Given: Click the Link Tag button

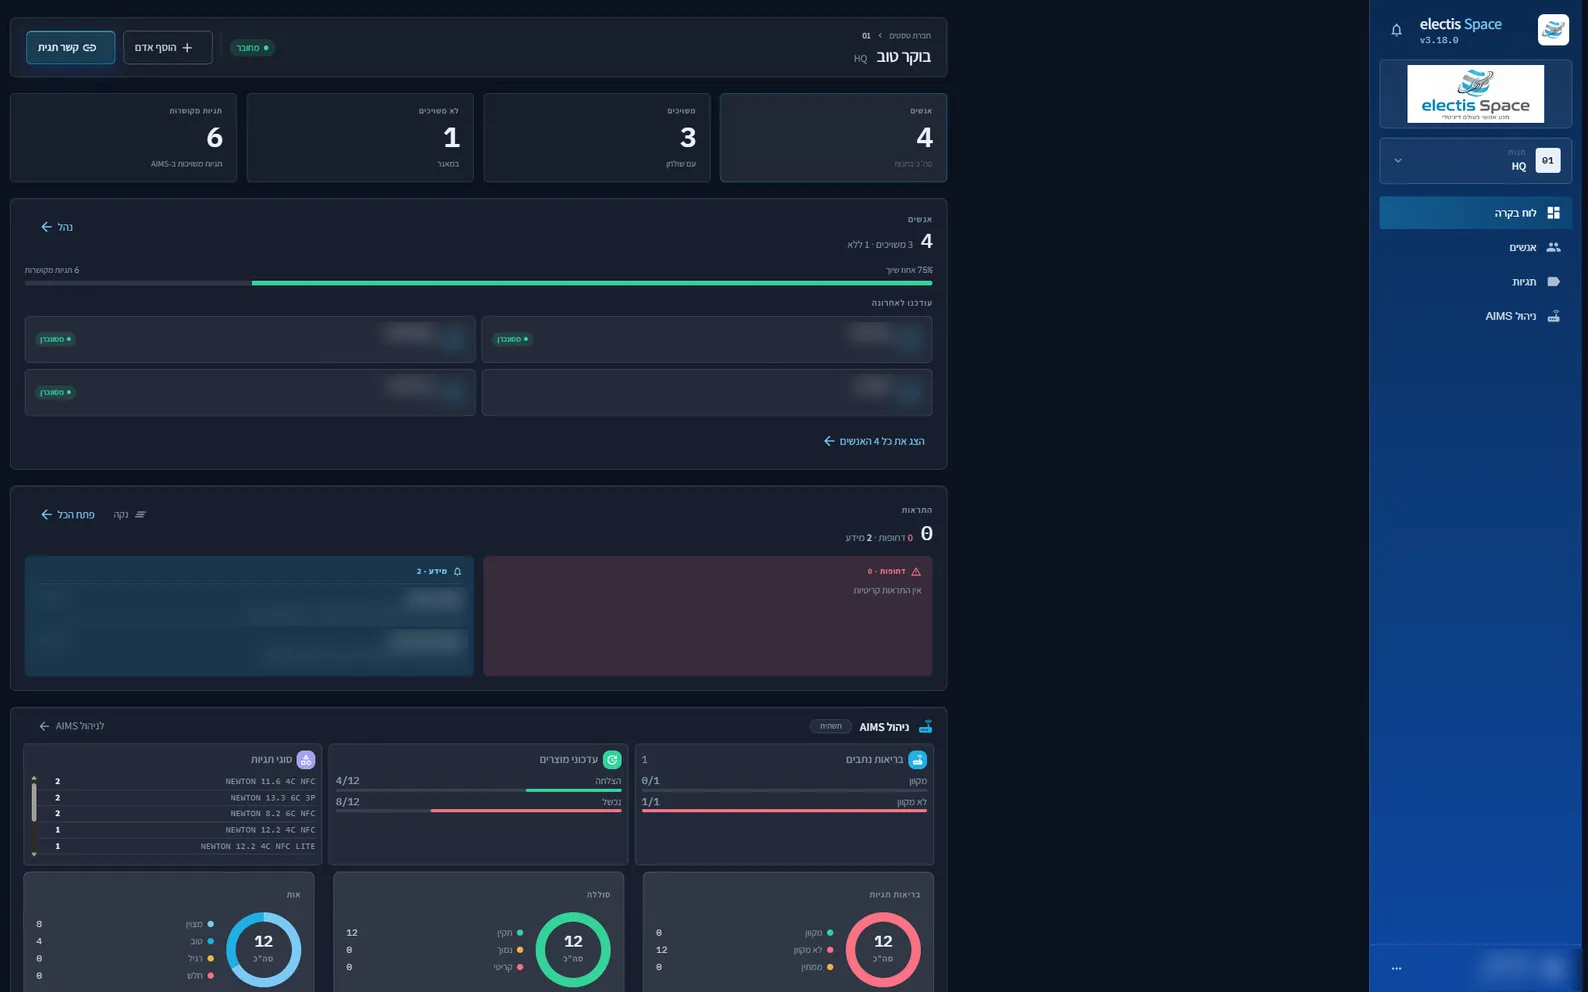Looking at the screenshot, I should [x=70, y=48].
